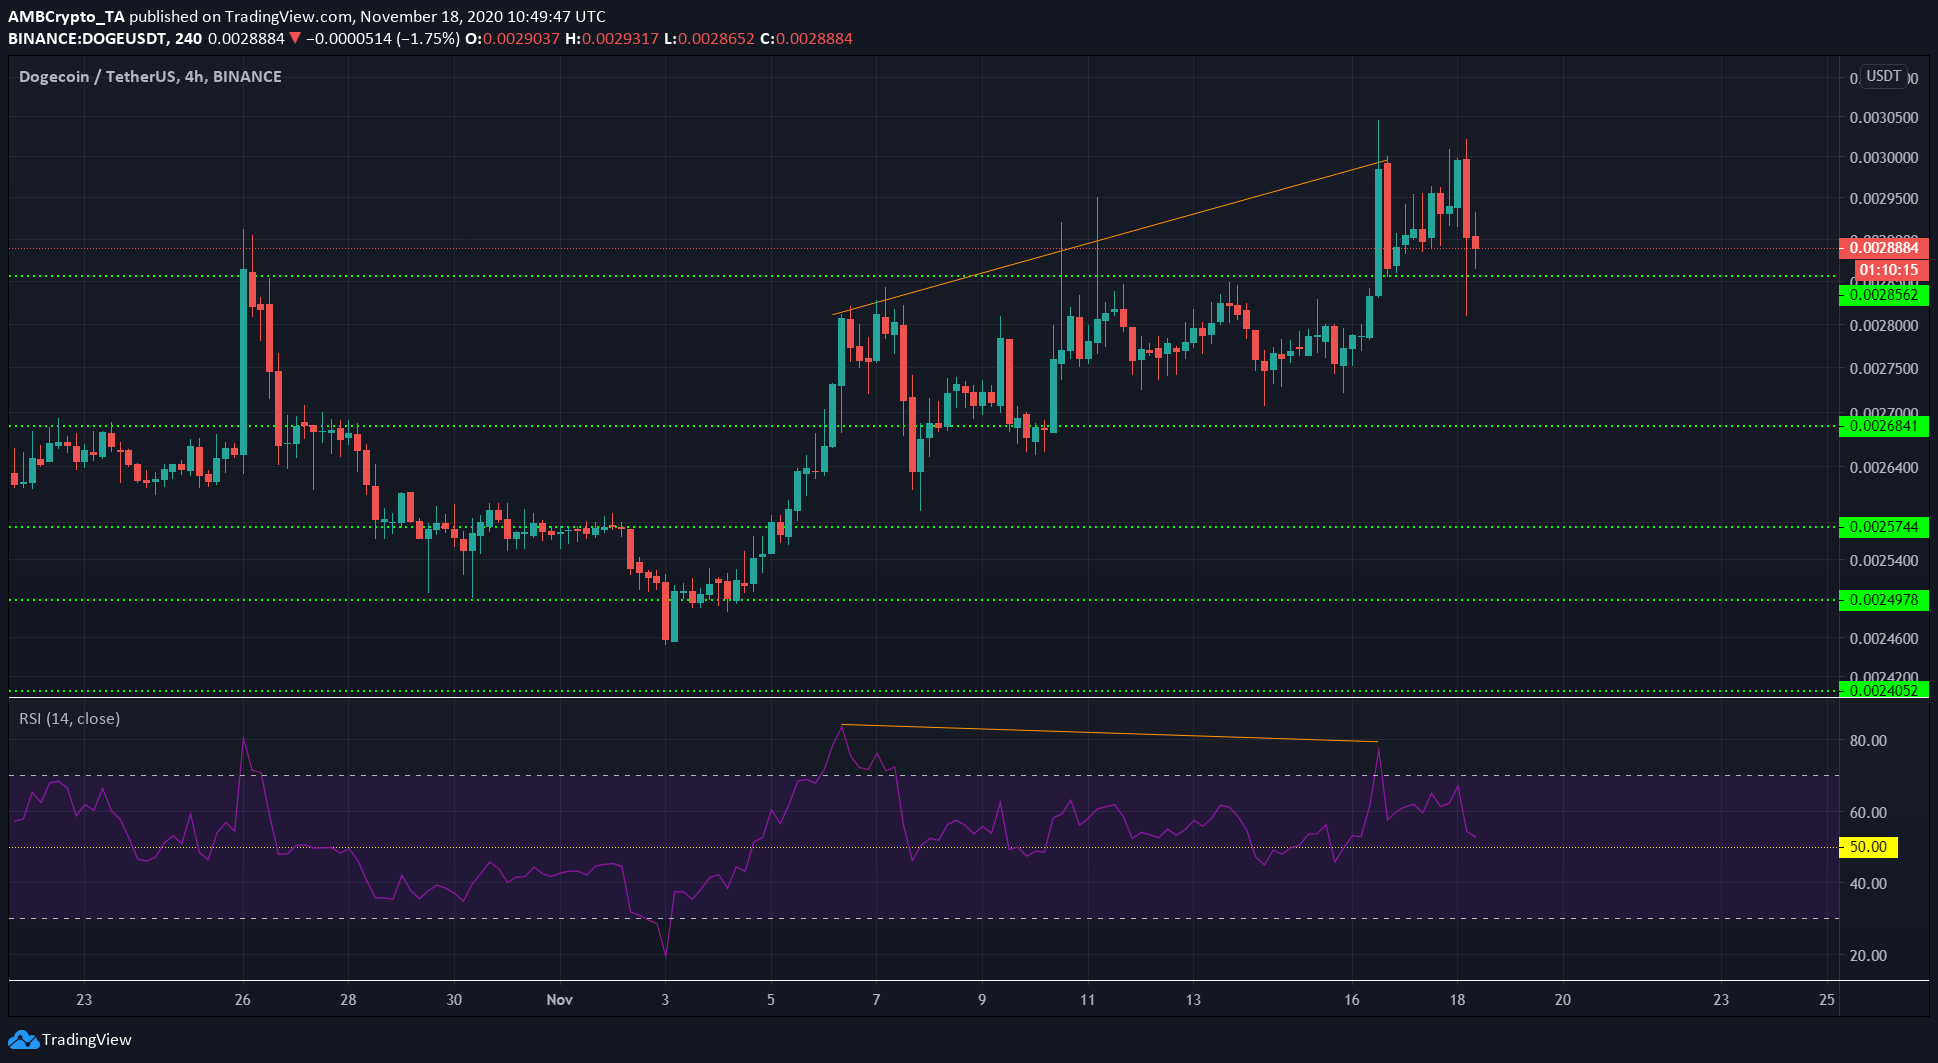Click the yellow 50.00 RSI level label
This screenshot has height=1063, width=1938.
click(1868, 847)
